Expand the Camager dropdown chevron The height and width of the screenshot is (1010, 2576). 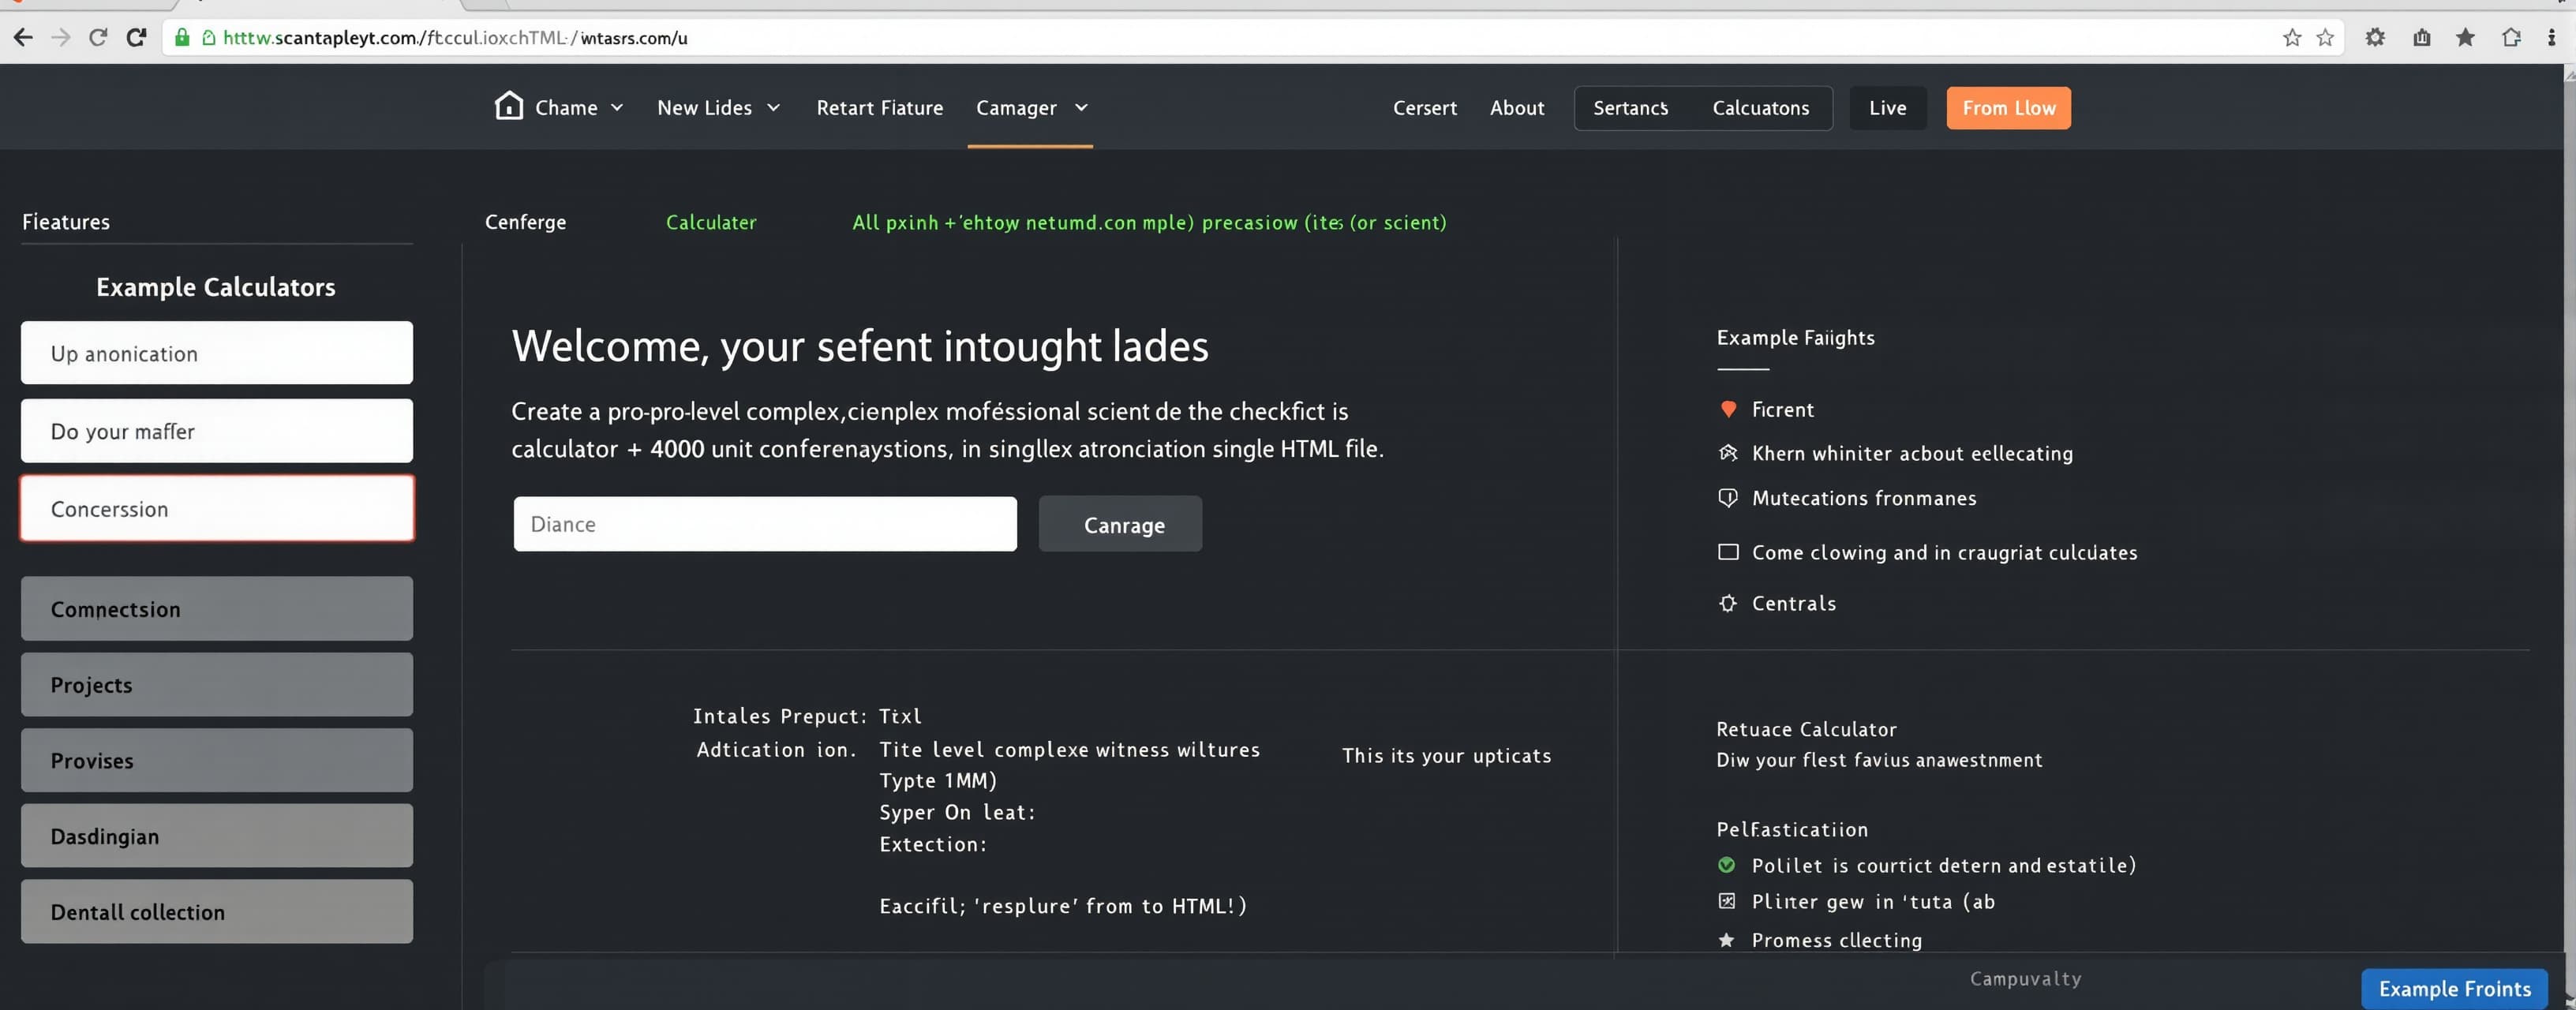click(x=1081, y=108)
